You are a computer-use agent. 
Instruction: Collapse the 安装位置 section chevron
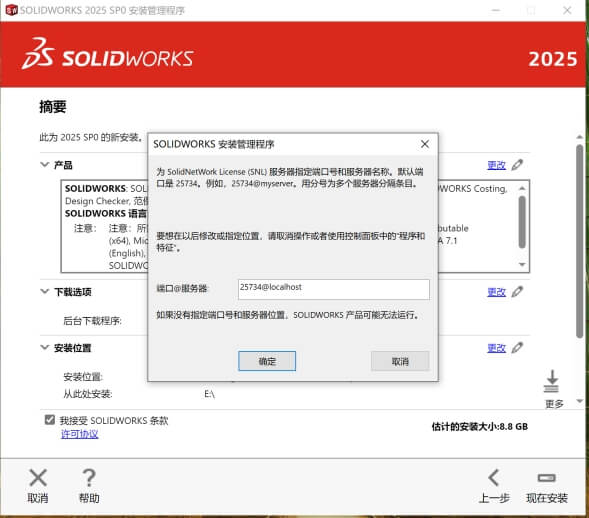(45, 347)
